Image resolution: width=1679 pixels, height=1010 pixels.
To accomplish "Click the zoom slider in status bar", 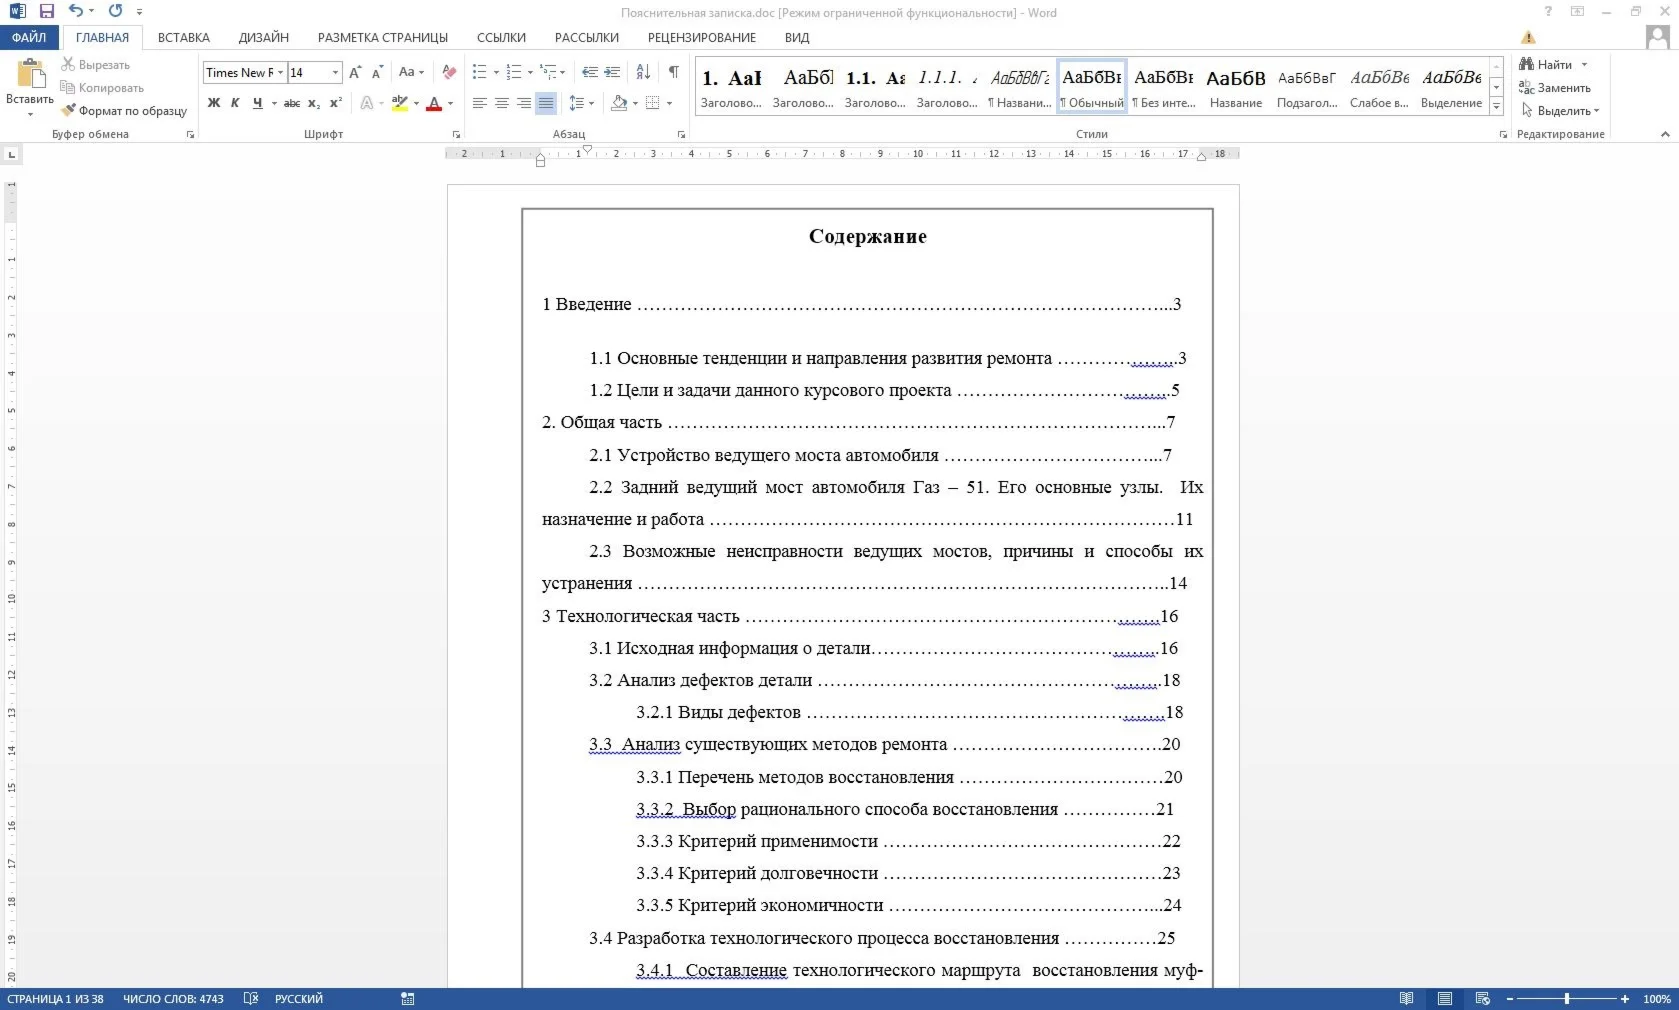I will tap(1566, 999).
